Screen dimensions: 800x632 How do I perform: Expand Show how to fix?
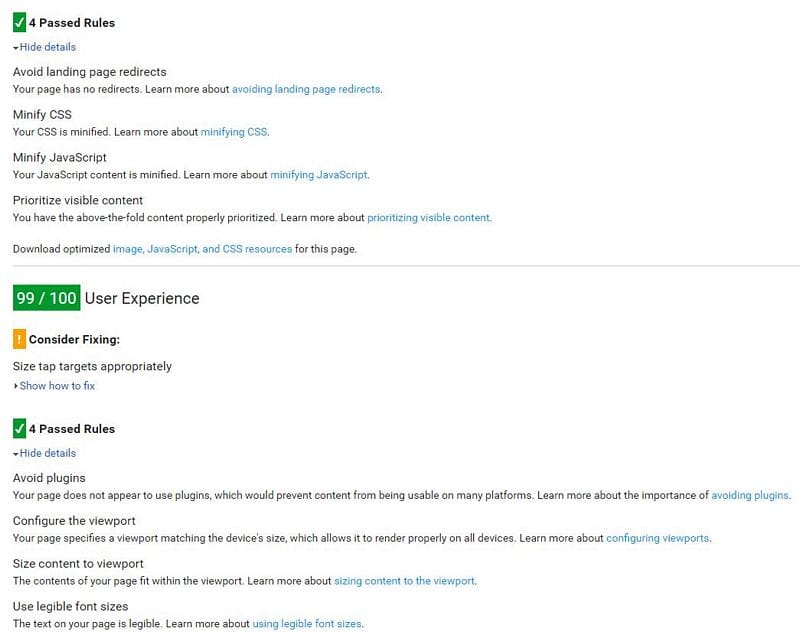(56, 386)
